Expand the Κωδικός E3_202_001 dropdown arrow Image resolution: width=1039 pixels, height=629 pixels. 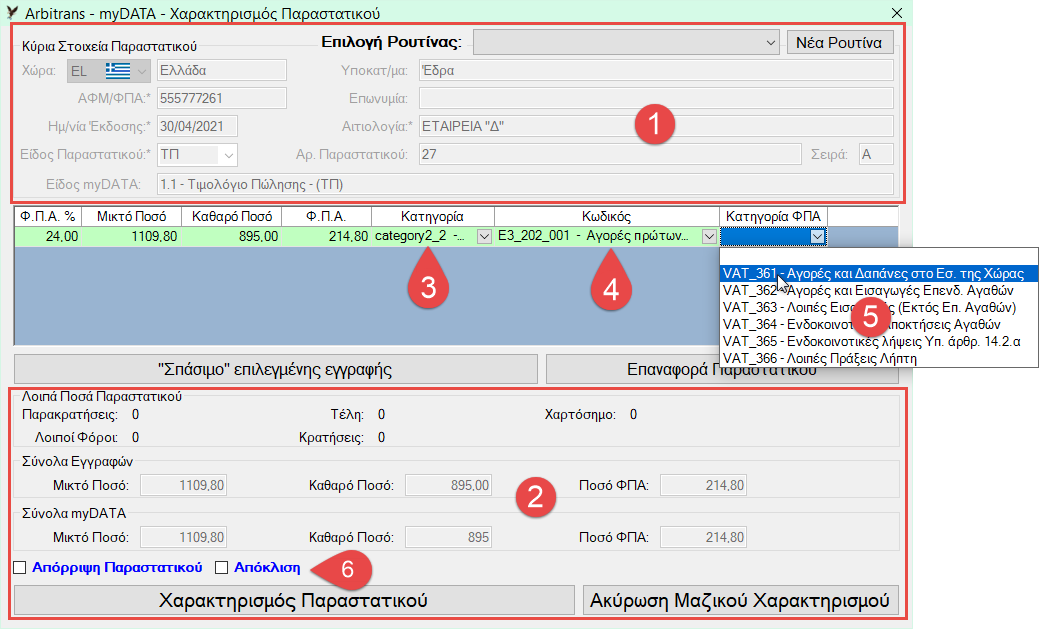[x=709, y=237]
